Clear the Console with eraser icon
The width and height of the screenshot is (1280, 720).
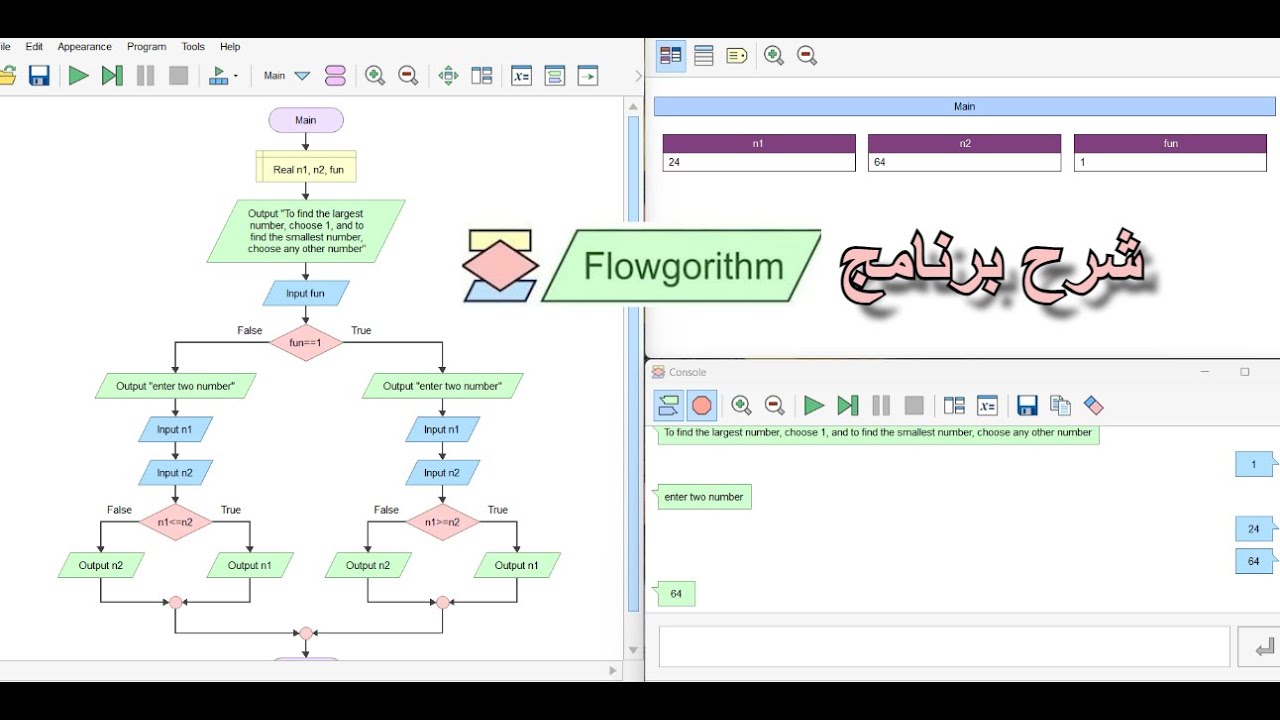coord(1093,405)
